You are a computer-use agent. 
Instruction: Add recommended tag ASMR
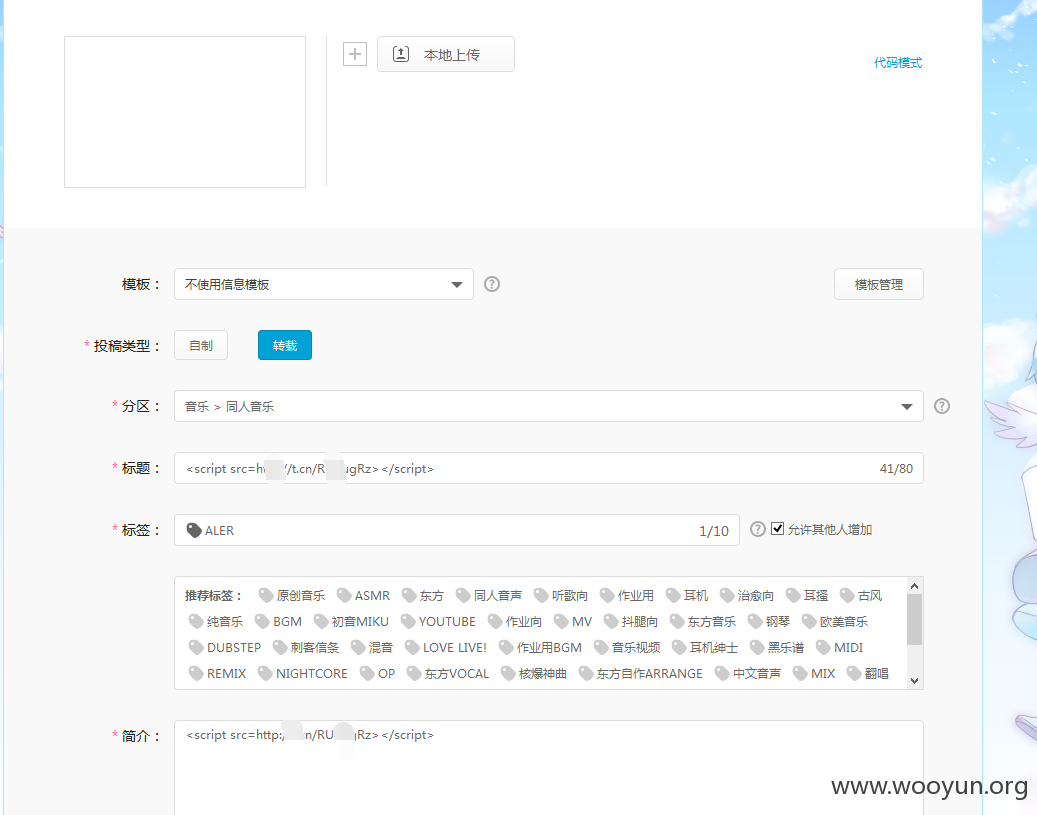click(364, 595)
